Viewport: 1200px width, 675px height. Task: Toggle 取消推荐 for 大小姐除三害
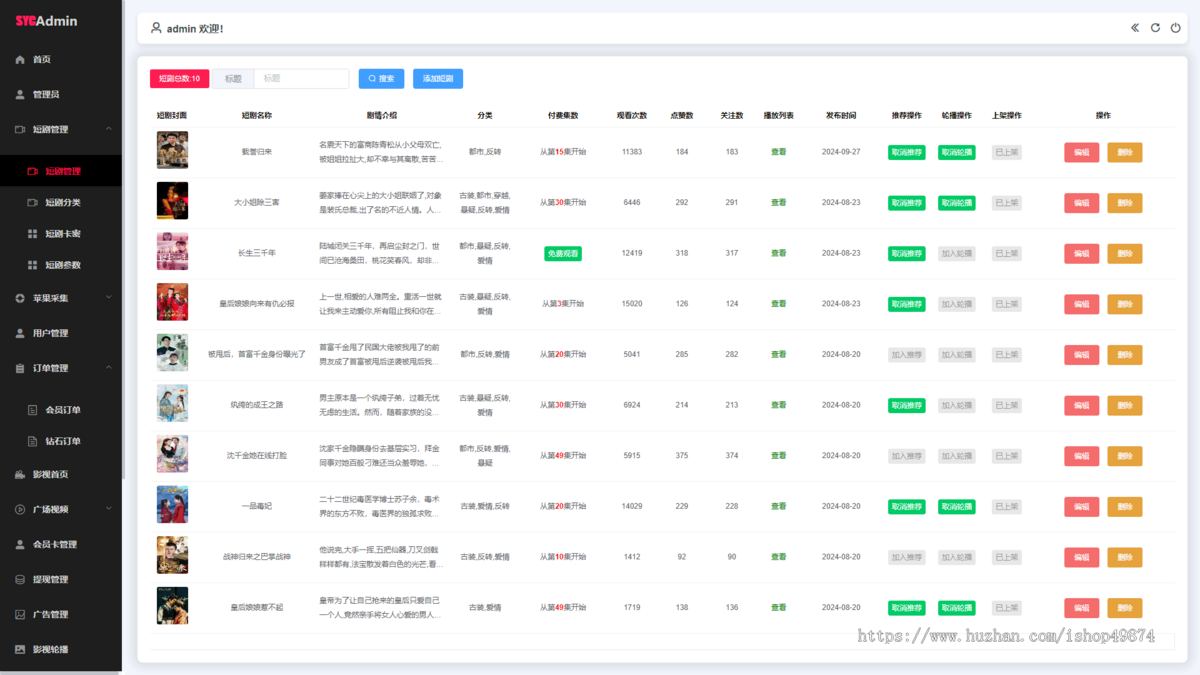907,203
